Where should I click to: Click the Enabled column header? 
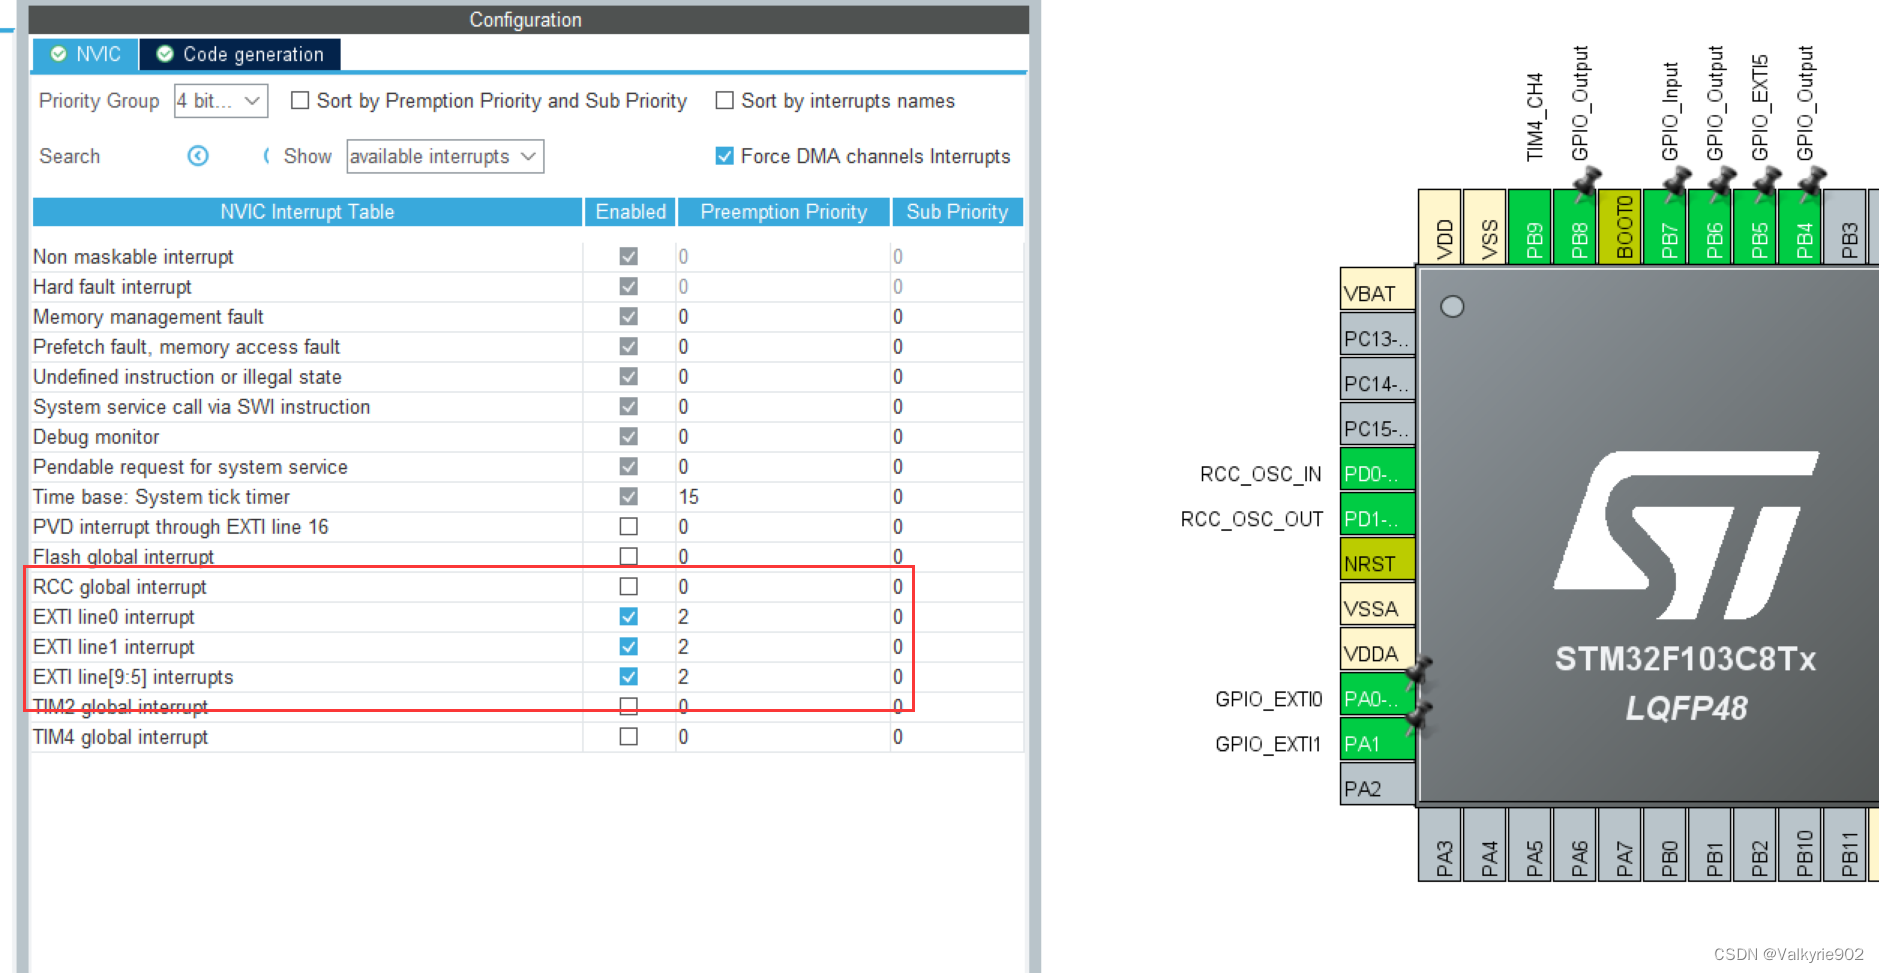[x=630, y=212]
